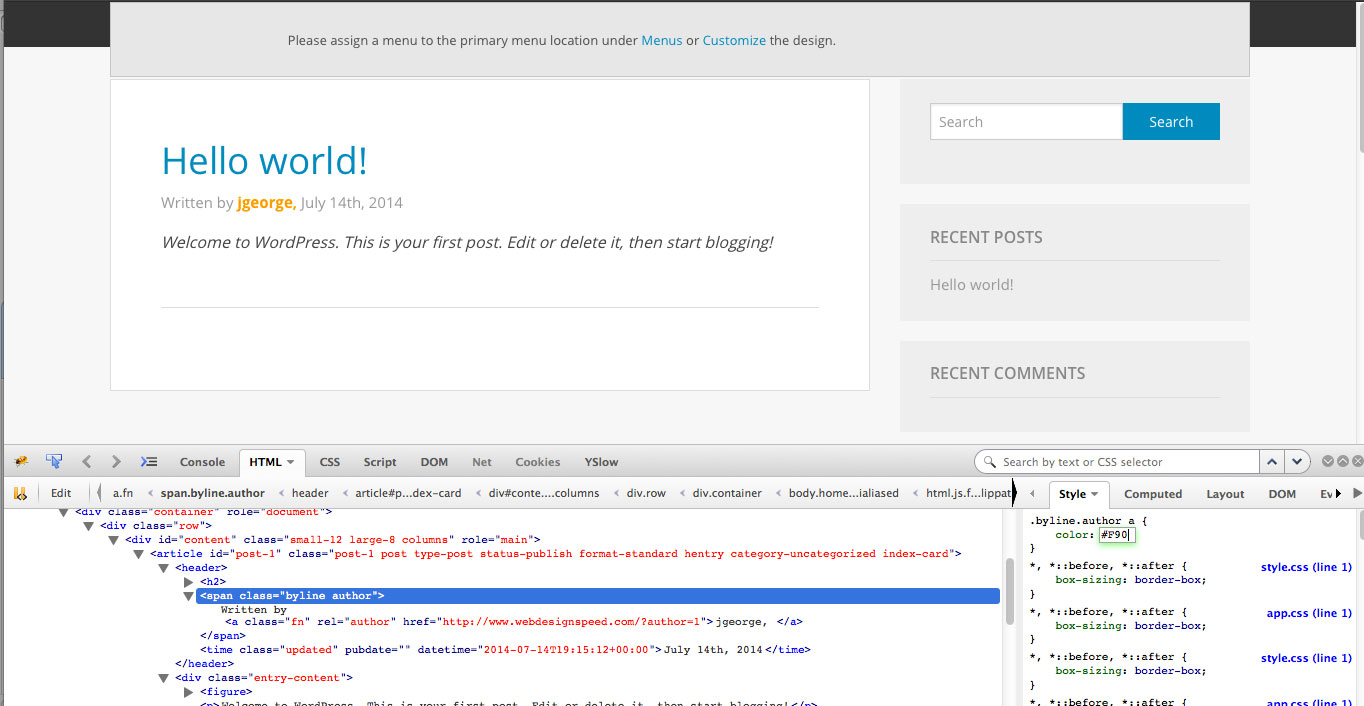The height and width of the screenshot is (706, 1364).
Task: Select the header breadcrumb
Action: pyautogui.click(x=310, y=493)
